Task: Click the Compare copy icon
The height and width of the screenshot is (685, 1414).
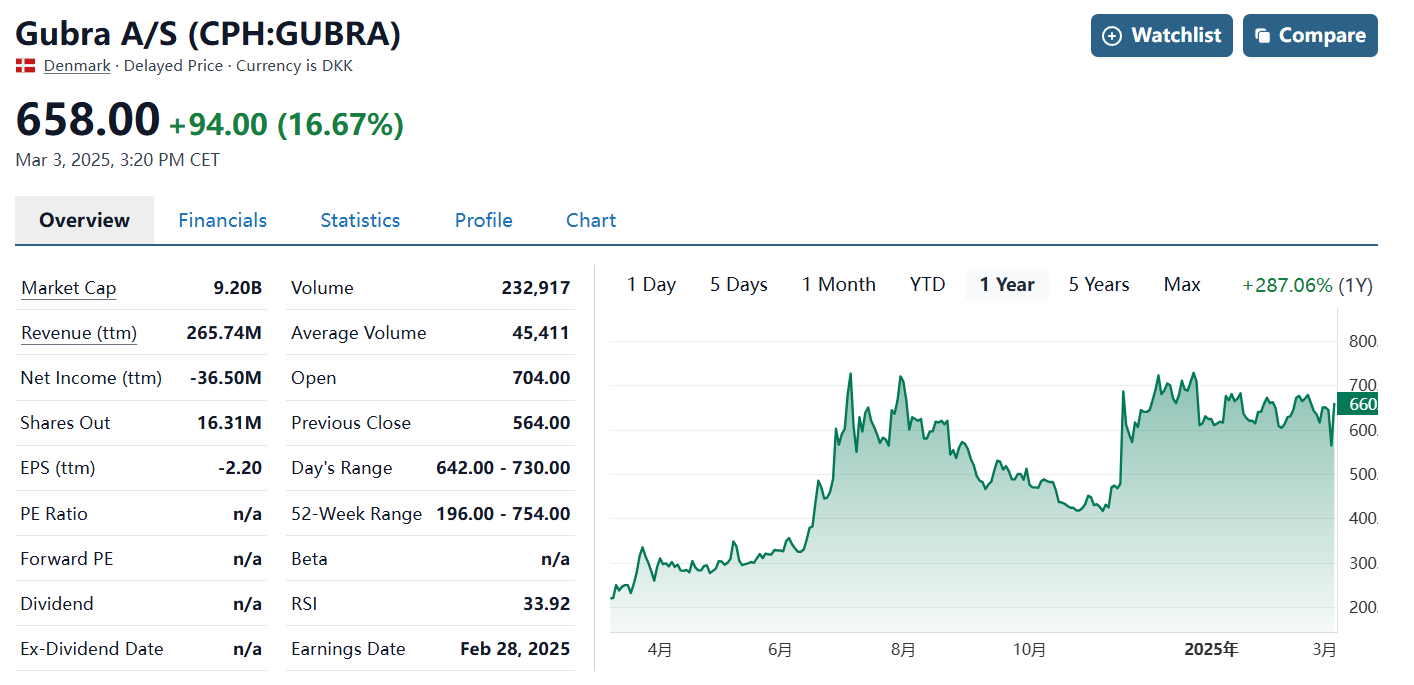Action: coord(1262,36)
